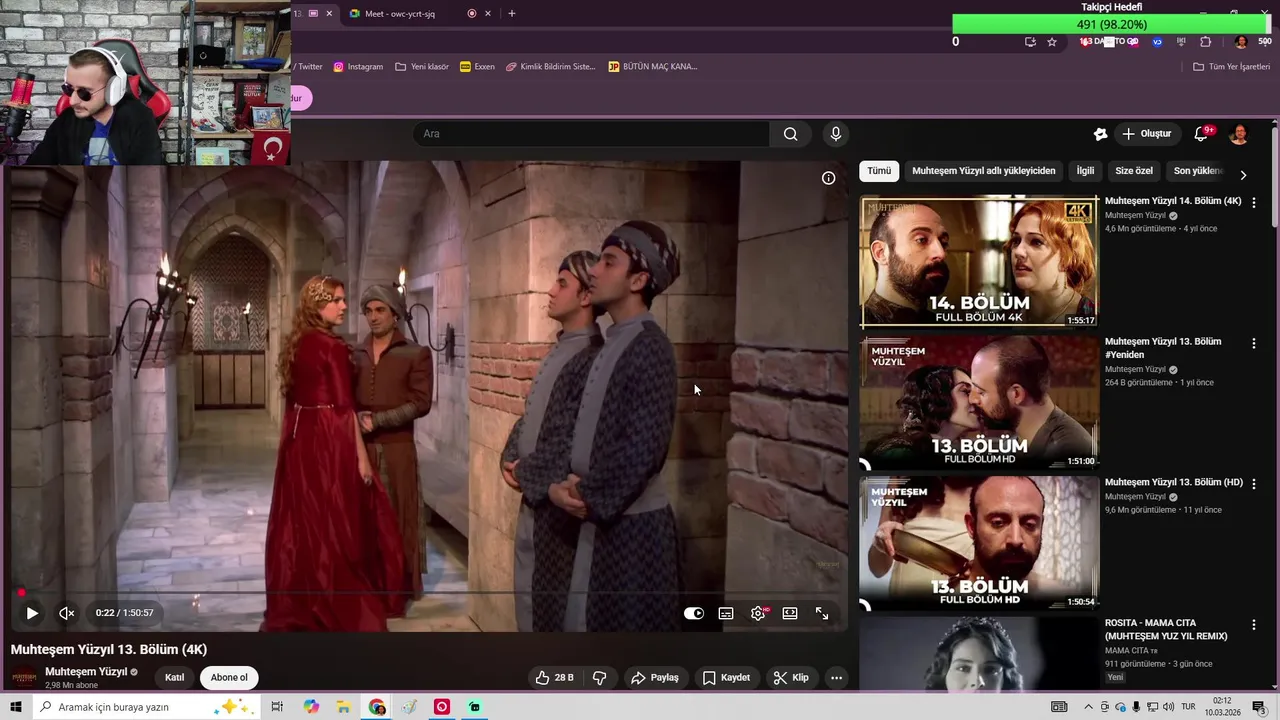Open the Instagram bookmark

358,67
